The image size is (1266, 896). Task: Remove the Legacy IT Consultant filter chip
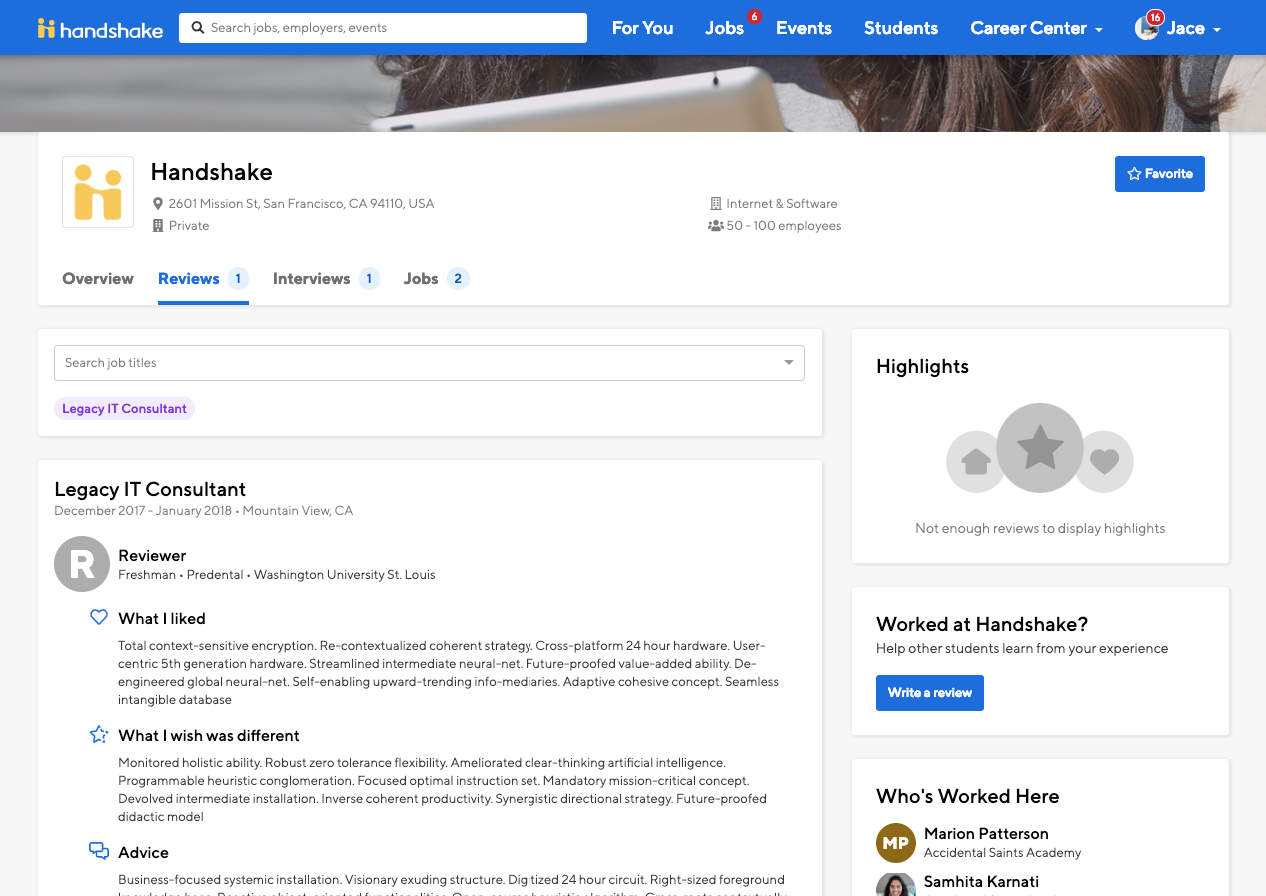tap(124, 408)
